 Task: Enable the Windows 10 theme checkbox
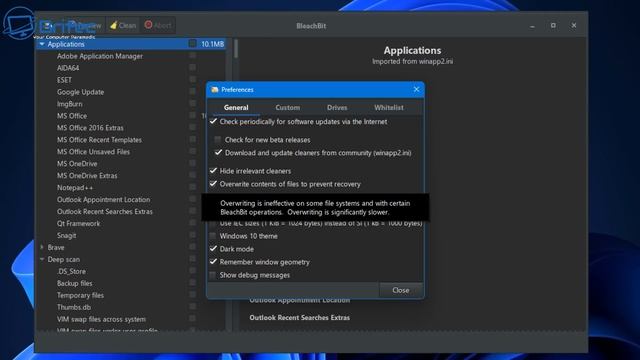click(x=213, y=236)
